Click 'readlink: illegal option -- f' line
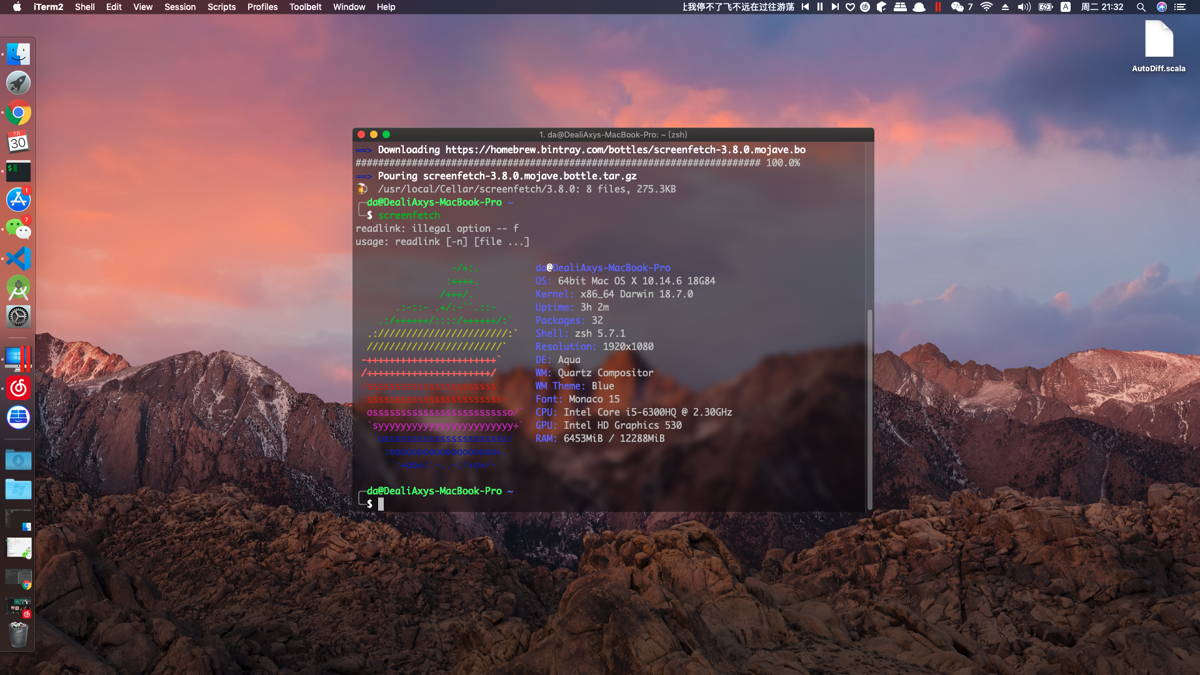The height and width of the screenshot is (675, 1200). point(438,228)
